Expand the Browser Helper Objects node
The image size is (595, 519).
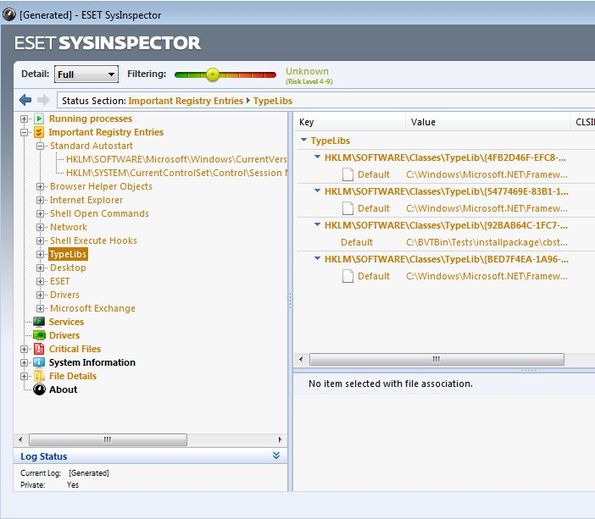[x=40, y=187]
